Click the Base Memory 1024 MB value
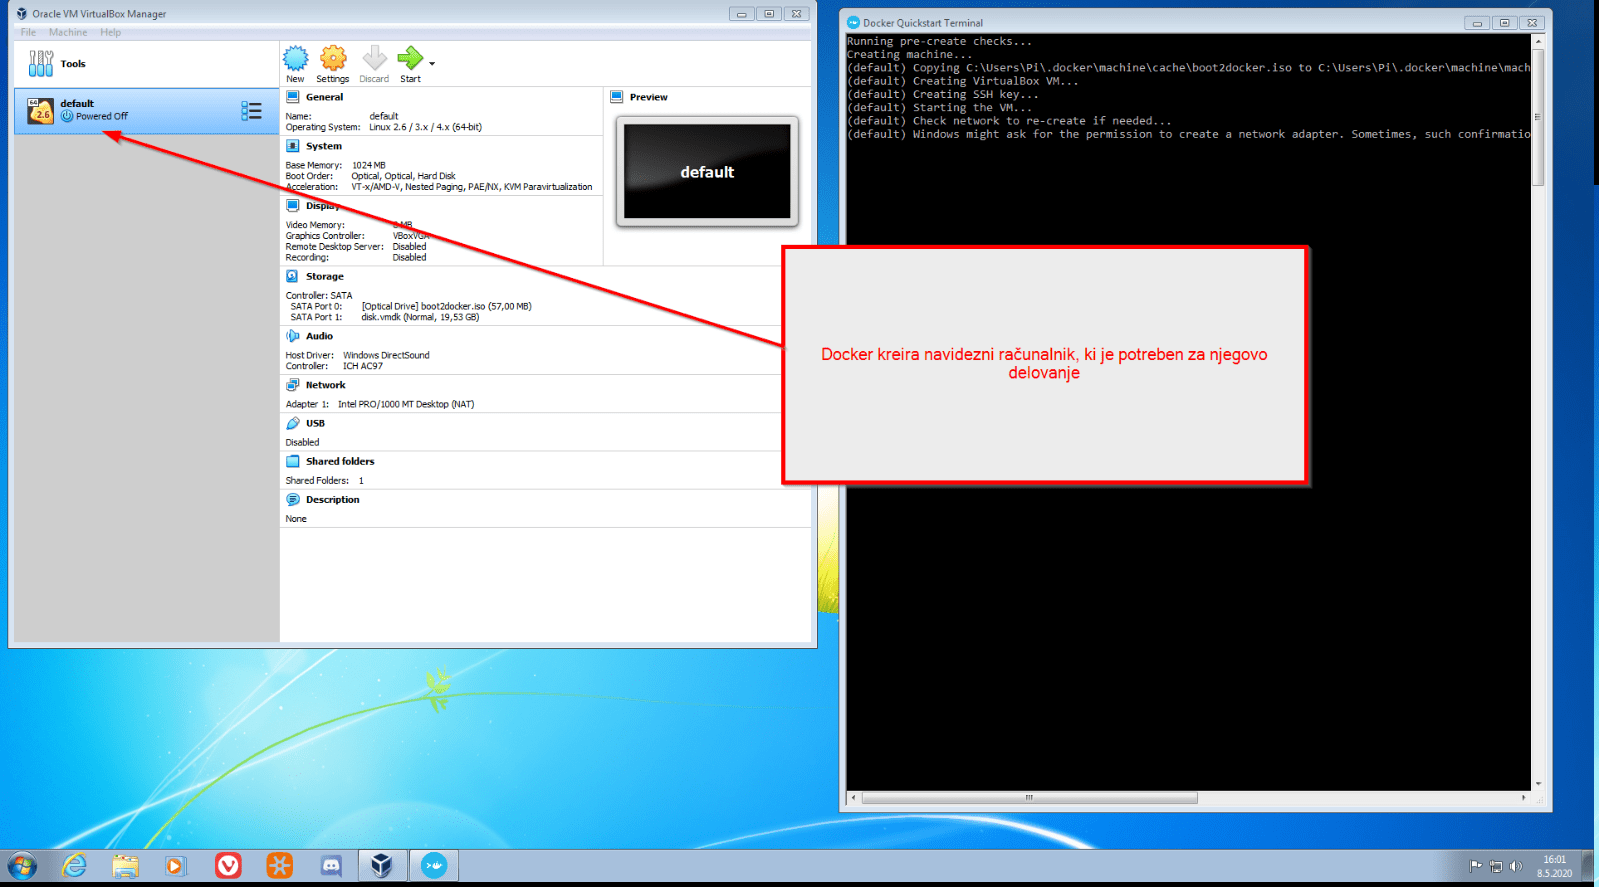This screenshot has width=1599, height=887. 368,165
